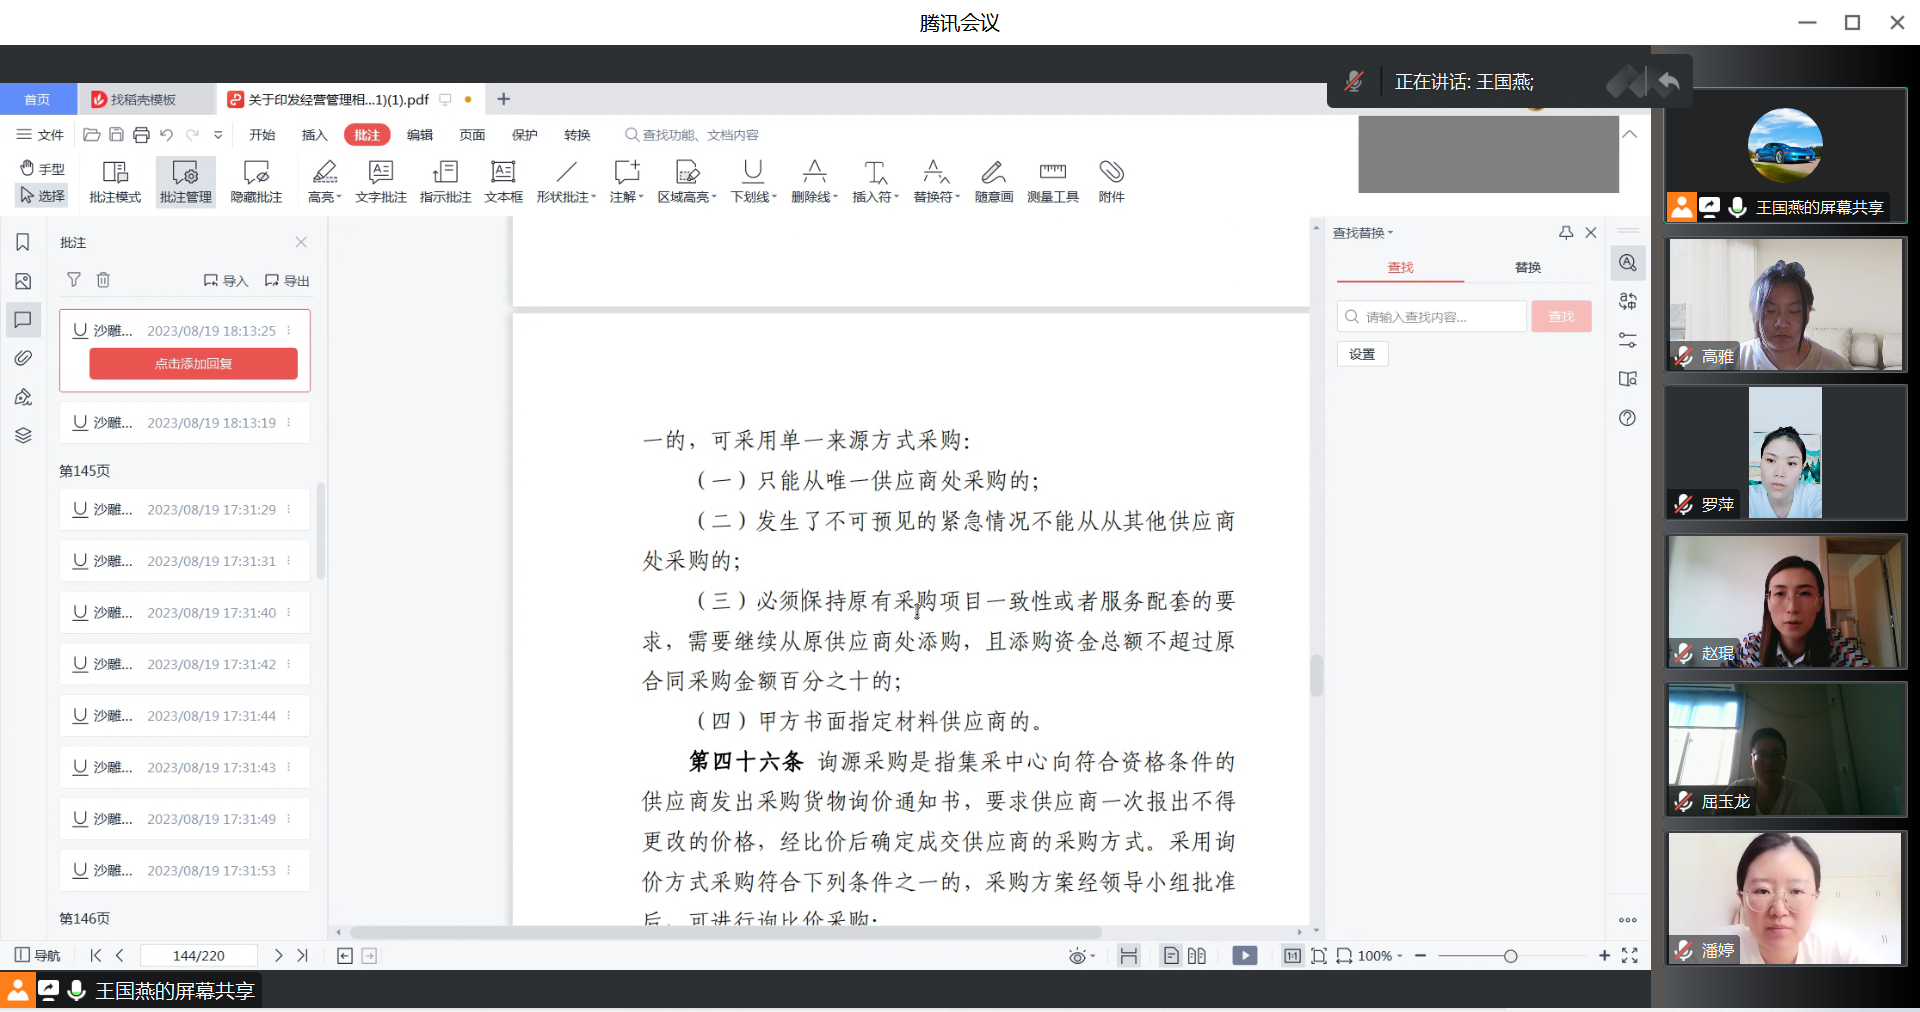Open bookmark panel from left sidebar
Image resolution: width=1920 pixels, height=1012 pixels.
coord(23,243)
